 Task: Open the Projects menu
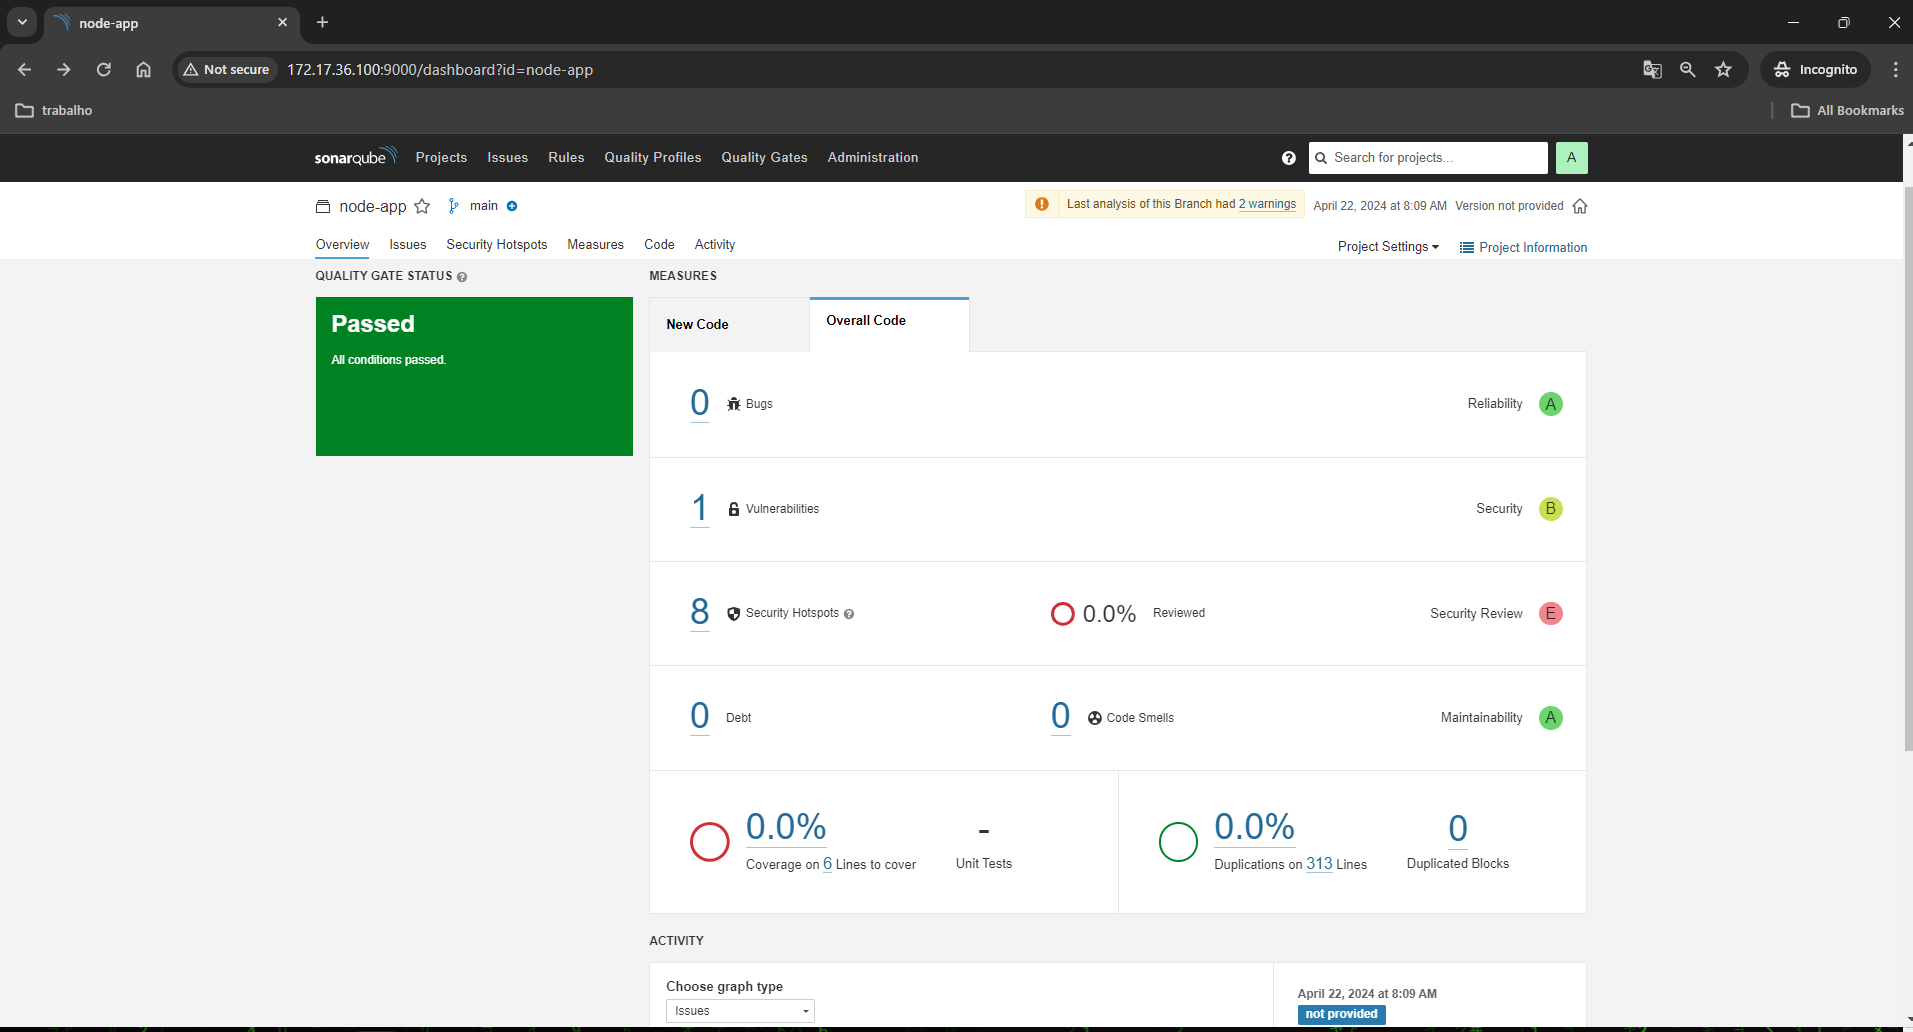(441, 158)
